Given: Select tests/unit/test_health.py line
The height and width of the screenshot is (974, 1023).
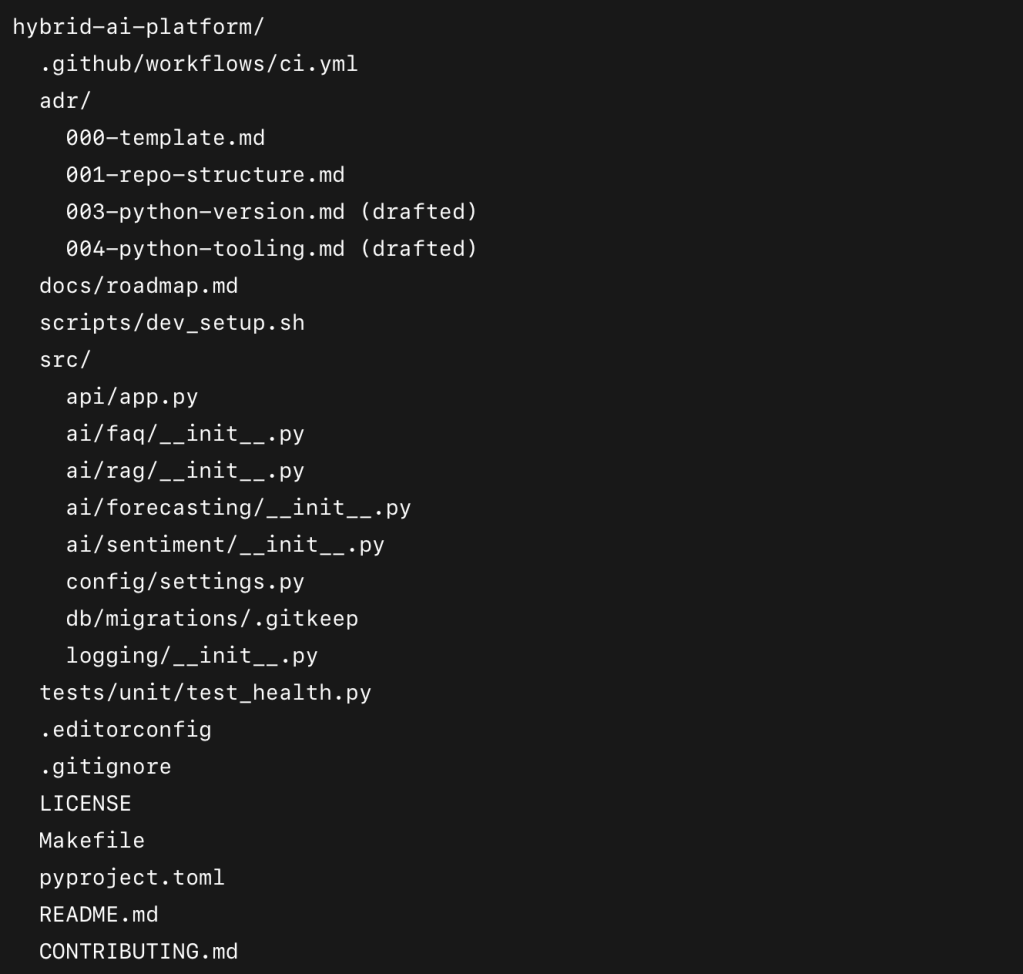Looking at the screenshot, I should pyautogui.click(x=205, y=692).
